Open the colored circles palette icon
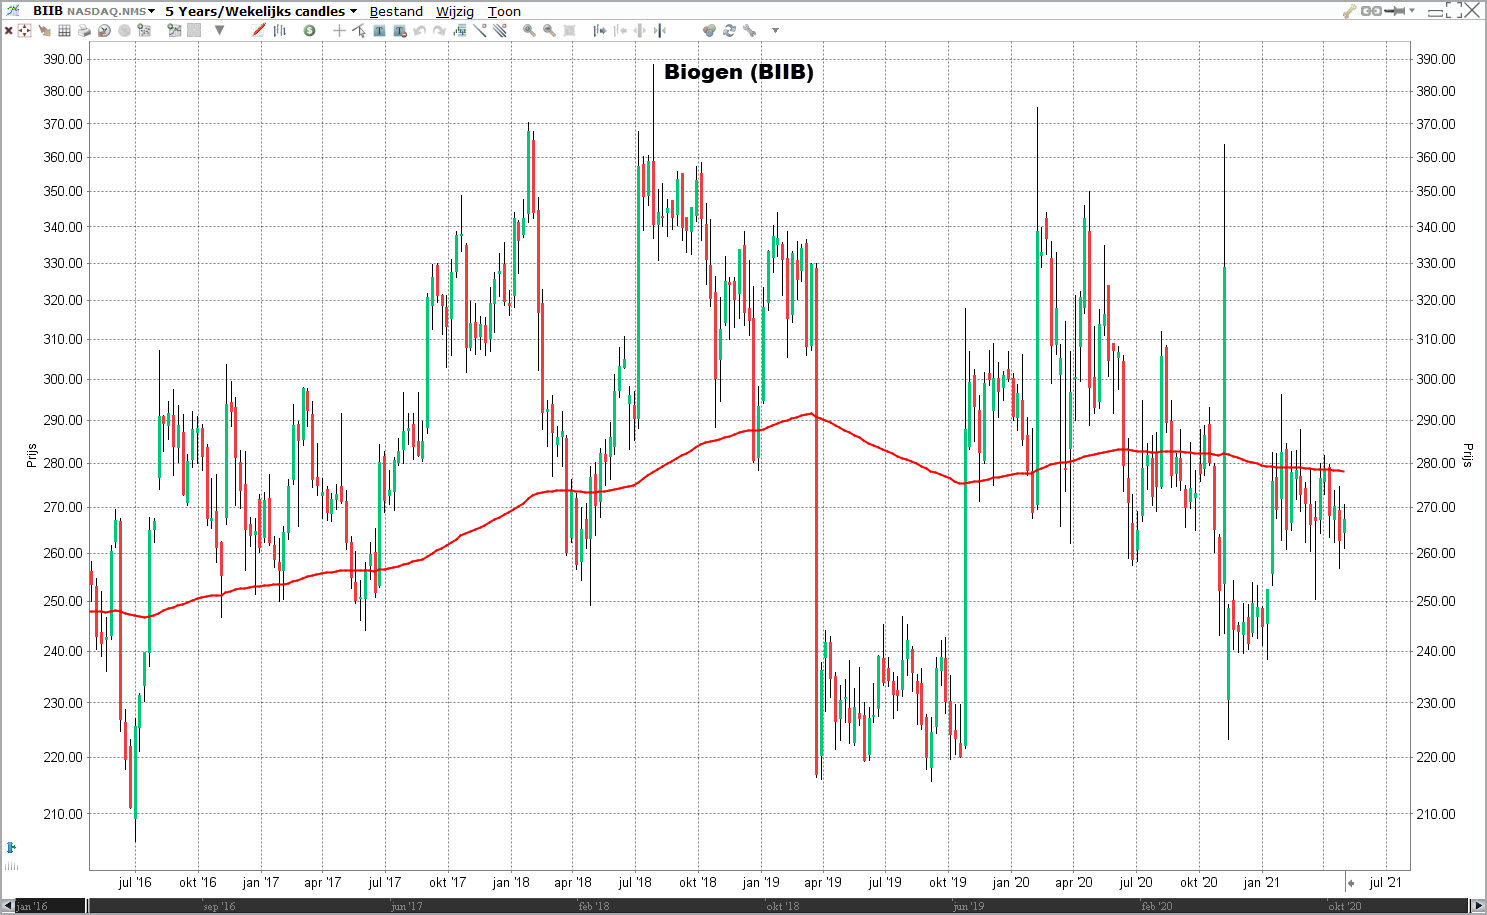This screenshot has width=1487, height=915. pos(709,31)
